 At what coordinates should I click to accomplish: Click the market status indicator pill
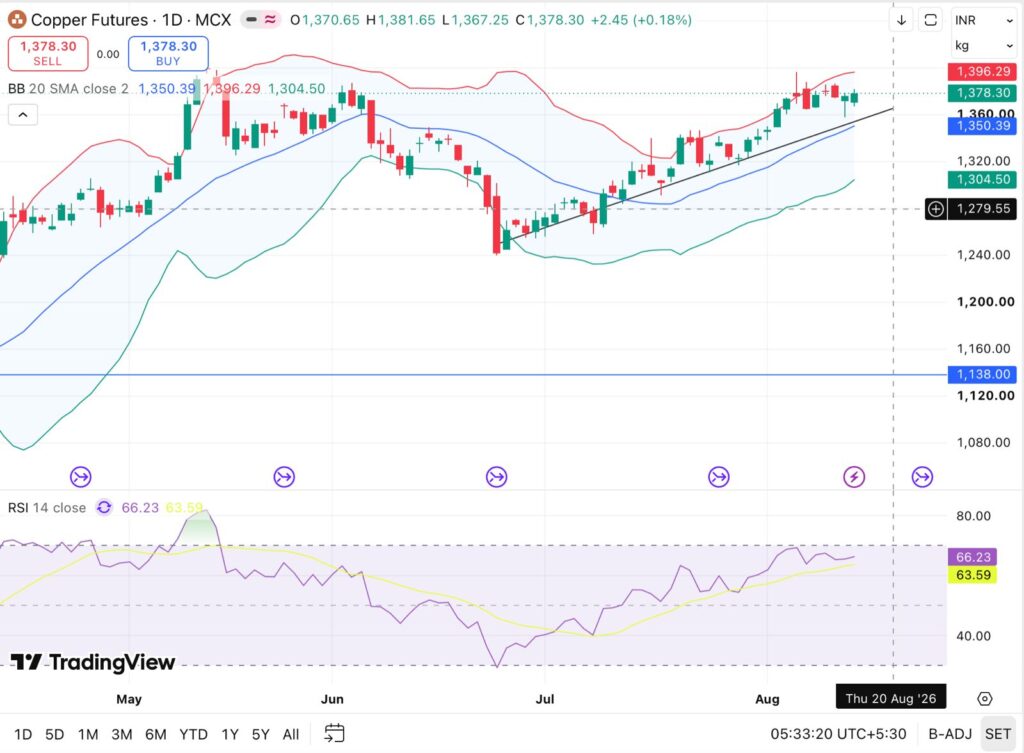261,20
